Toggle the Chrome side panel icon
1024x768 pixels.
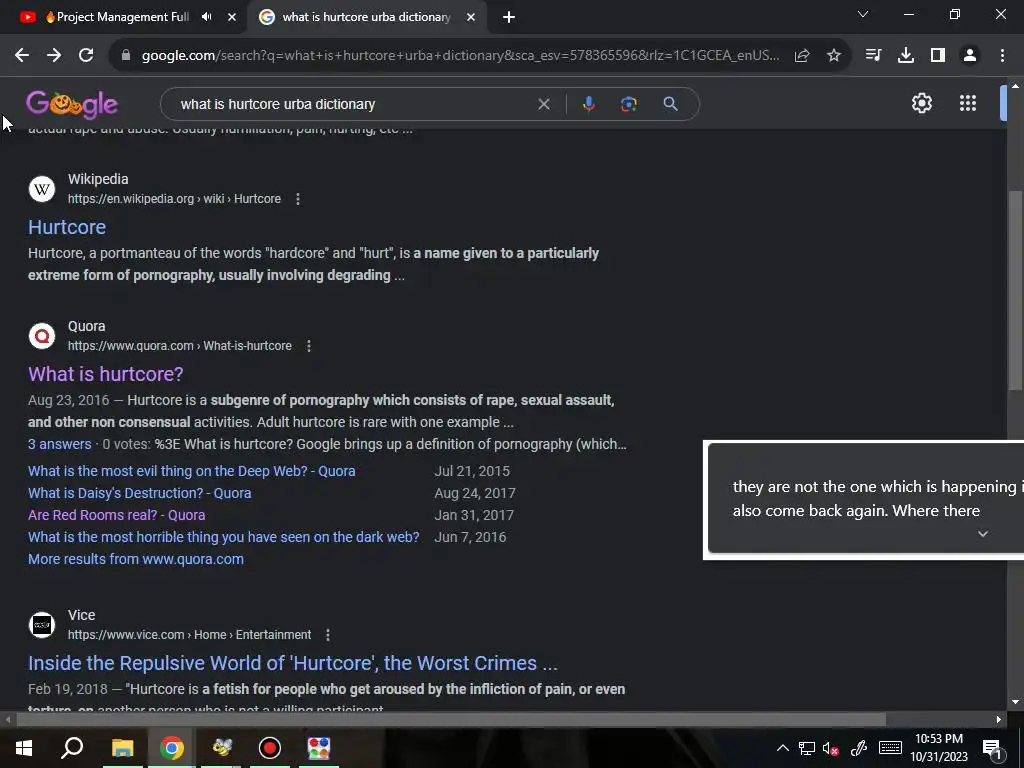(938, 56)
